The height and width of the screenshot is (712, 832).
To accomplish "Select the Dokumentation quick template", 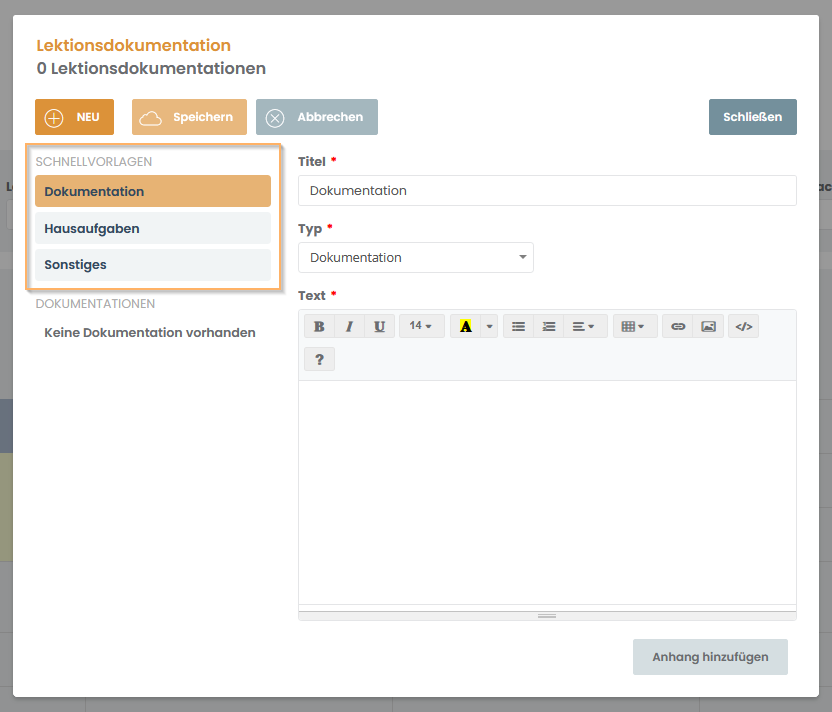I will click(x=153, y=191).
